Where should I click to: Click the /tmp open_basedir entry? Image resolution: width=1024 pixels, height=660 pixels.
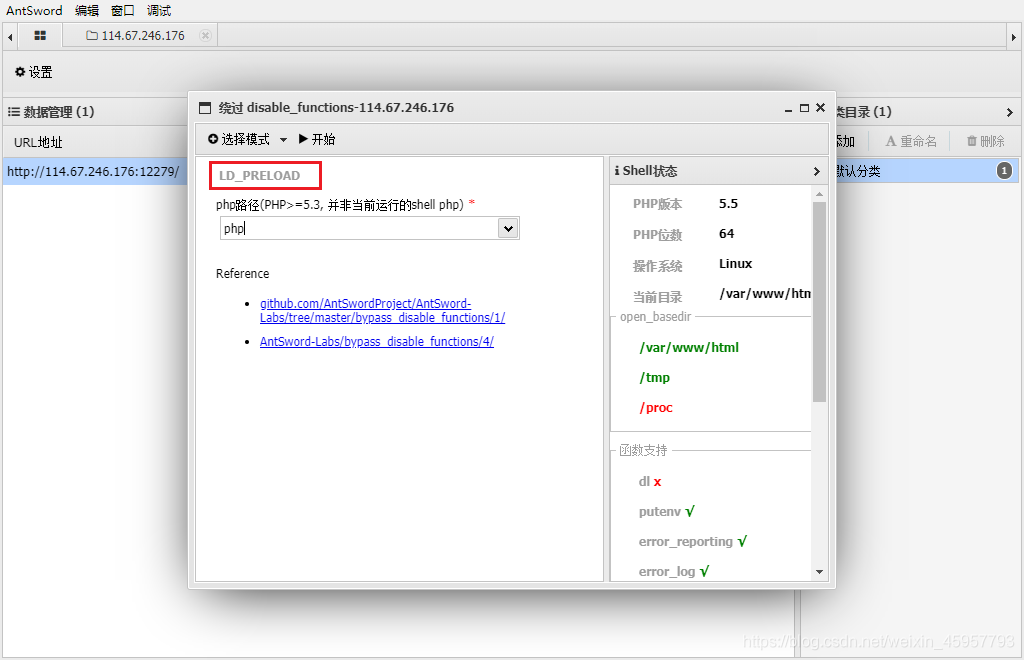tap(654, 377)
